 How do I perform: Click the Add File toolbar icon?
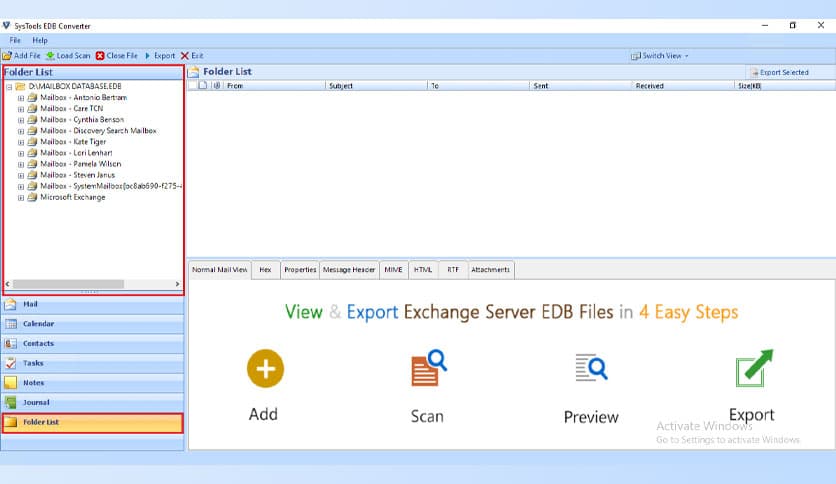pyautogui.click(x=7, y=55)
